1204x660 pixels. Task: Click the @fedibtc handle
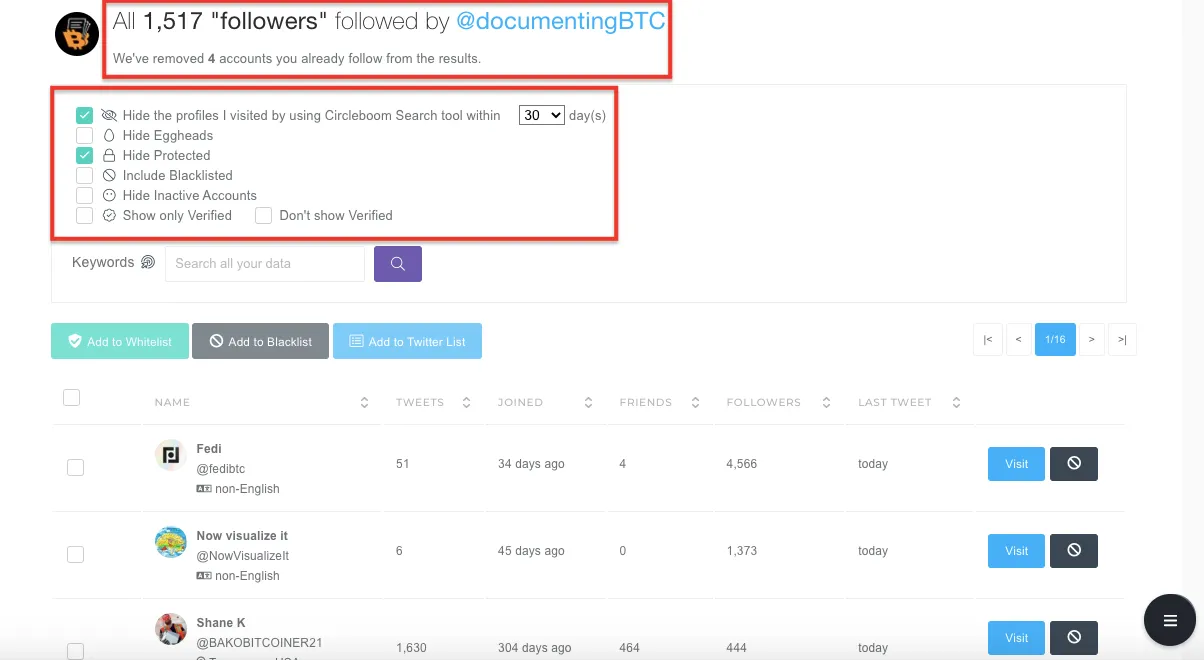[221, 469]
